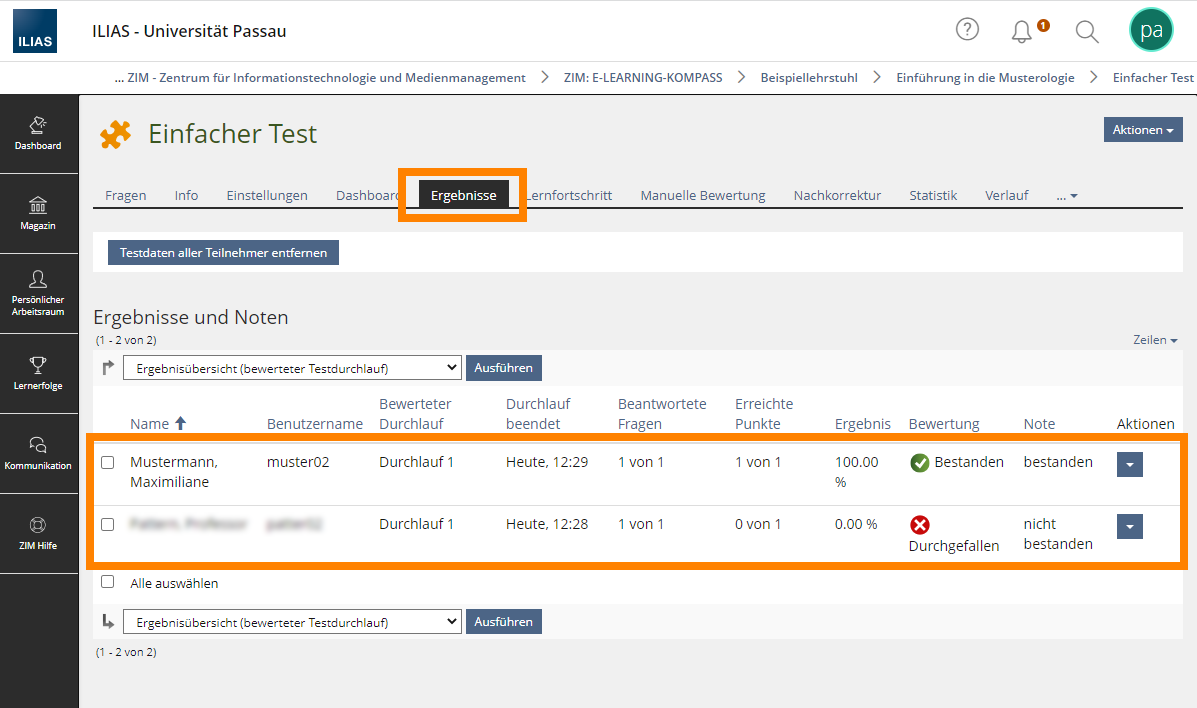The height and width of the screenshot is (708, 1197).
Task: Open Beispiellehrstuhl breadcrumb link
Action: coord(809,78)
